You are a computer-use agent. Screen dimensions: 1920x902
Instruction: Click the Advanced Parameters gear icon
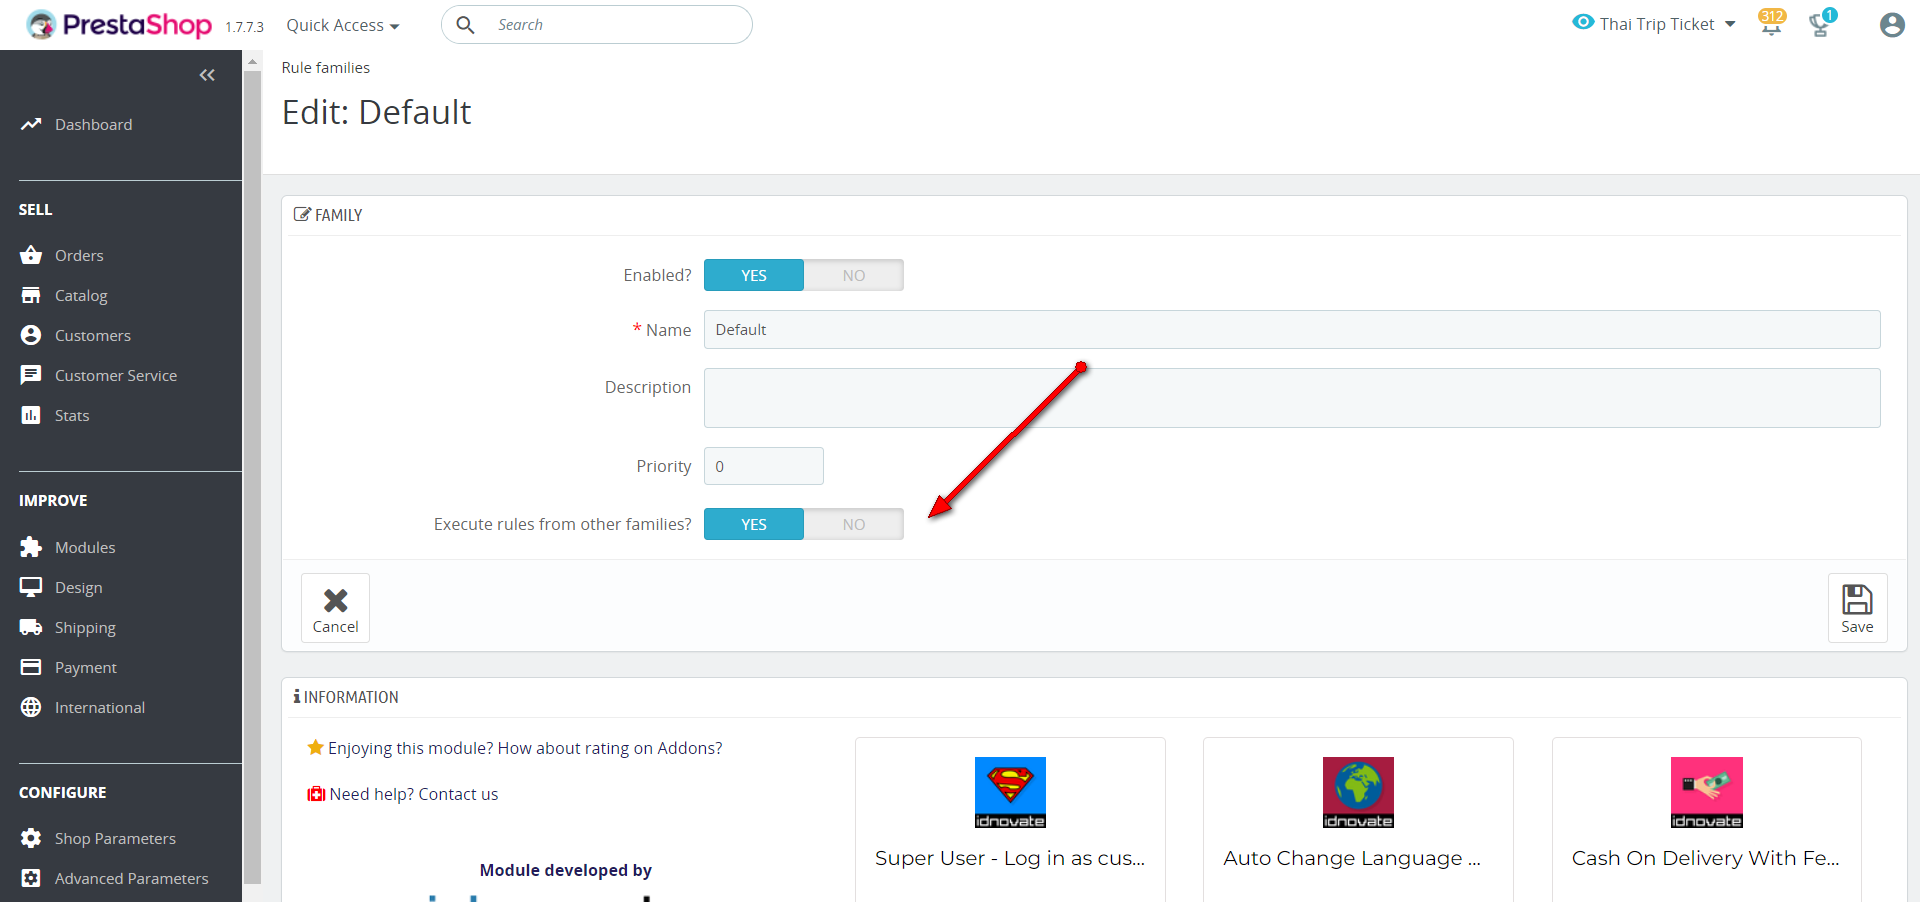(x=31, y=878)
